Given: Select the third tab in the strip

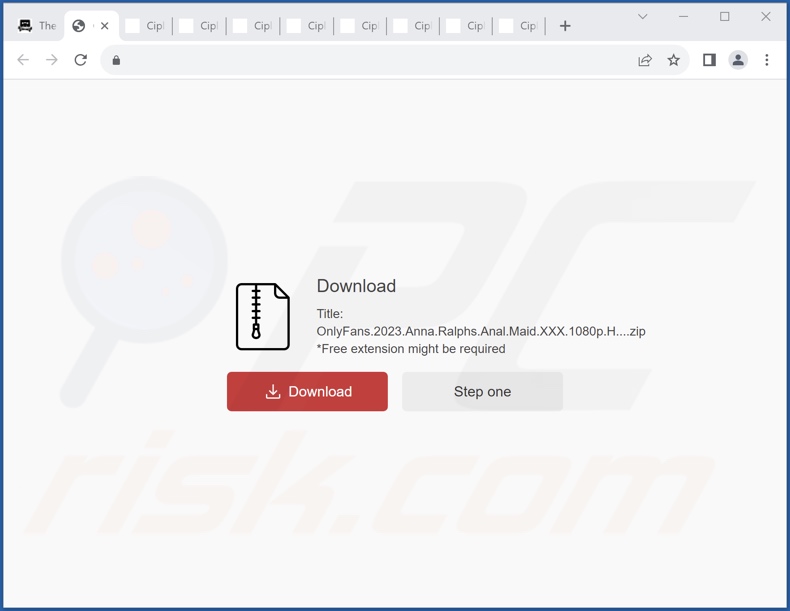Looking at the screenshot, I should point(144,26).
